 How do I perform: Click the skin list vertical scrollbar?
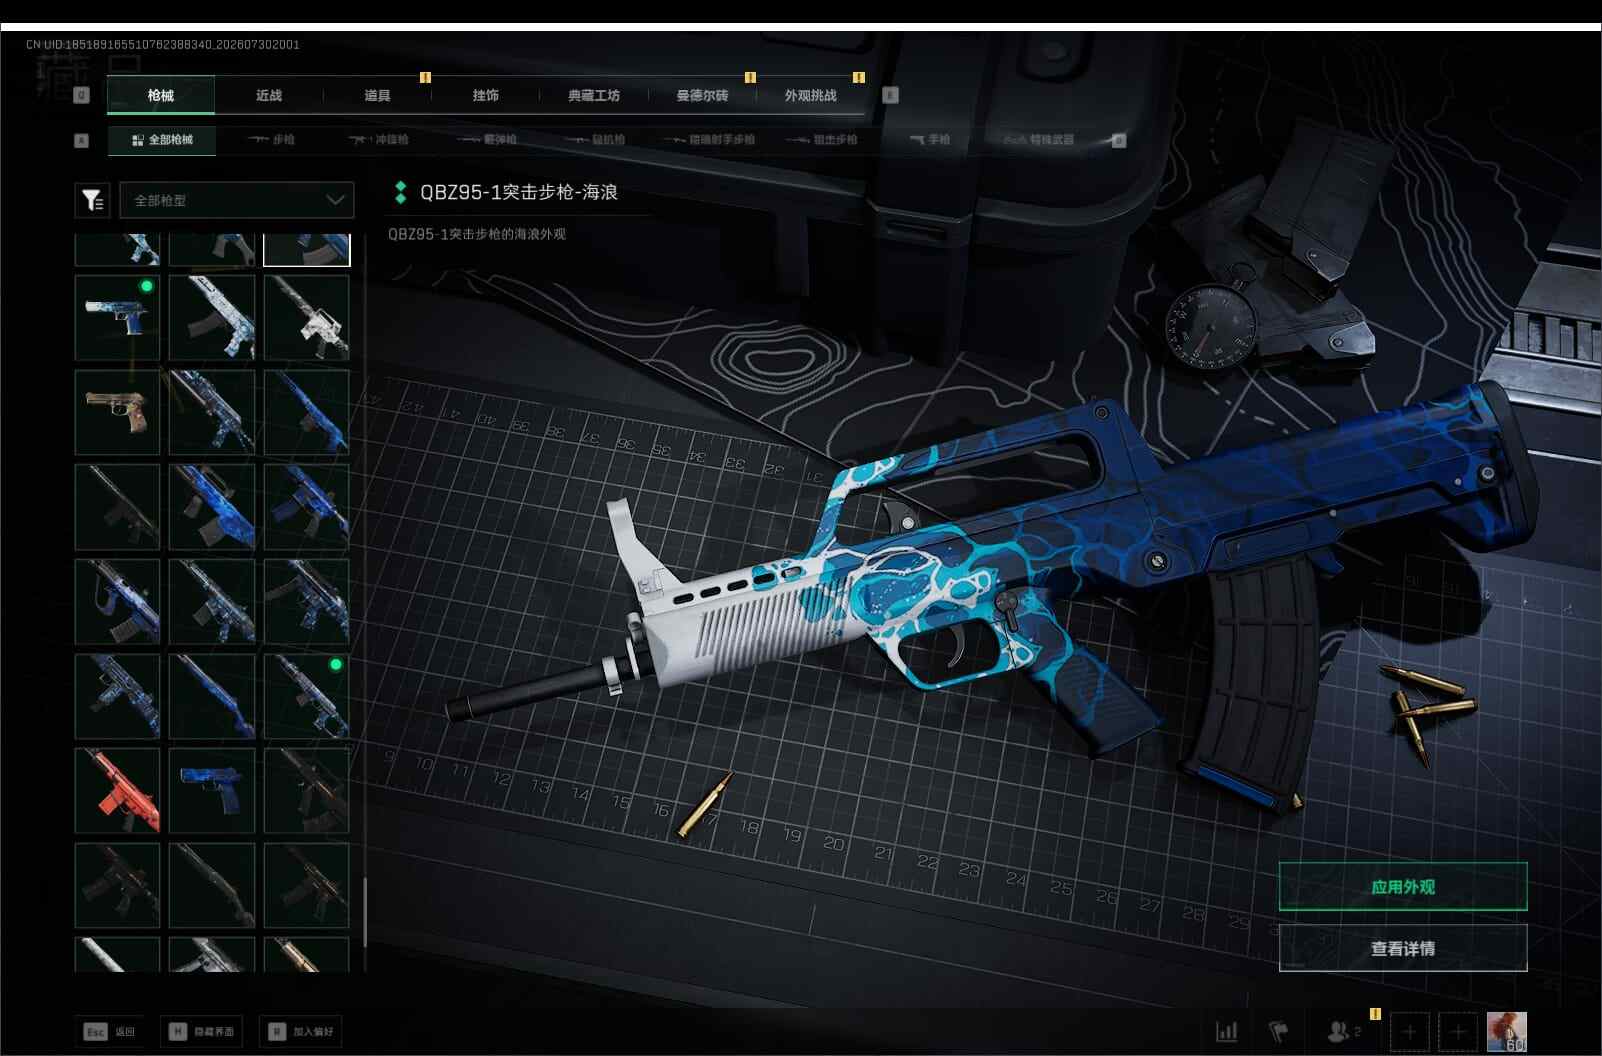coord(365,912)
